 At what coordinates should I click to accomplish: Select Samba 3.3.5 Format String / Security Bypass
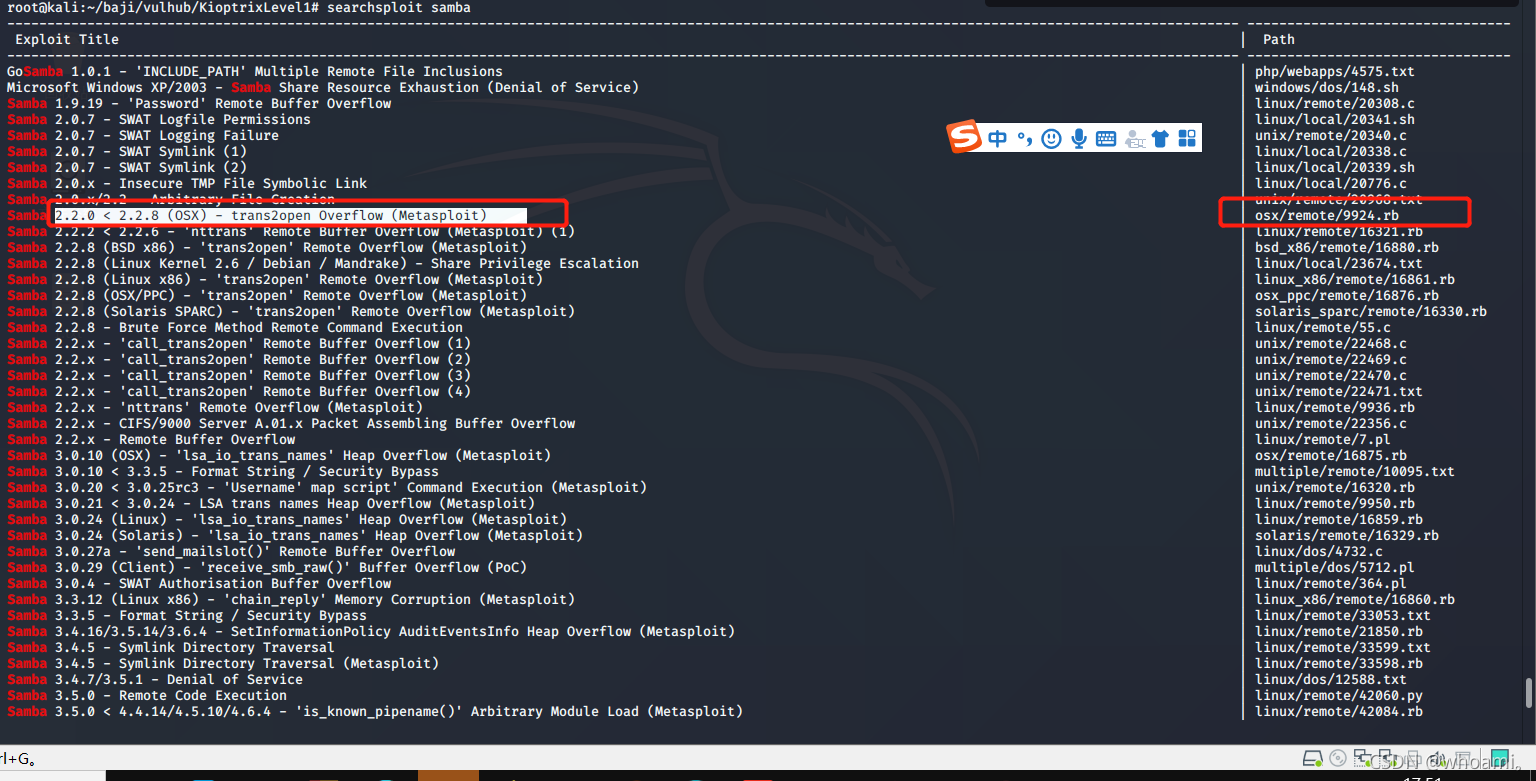coord(187,615)
